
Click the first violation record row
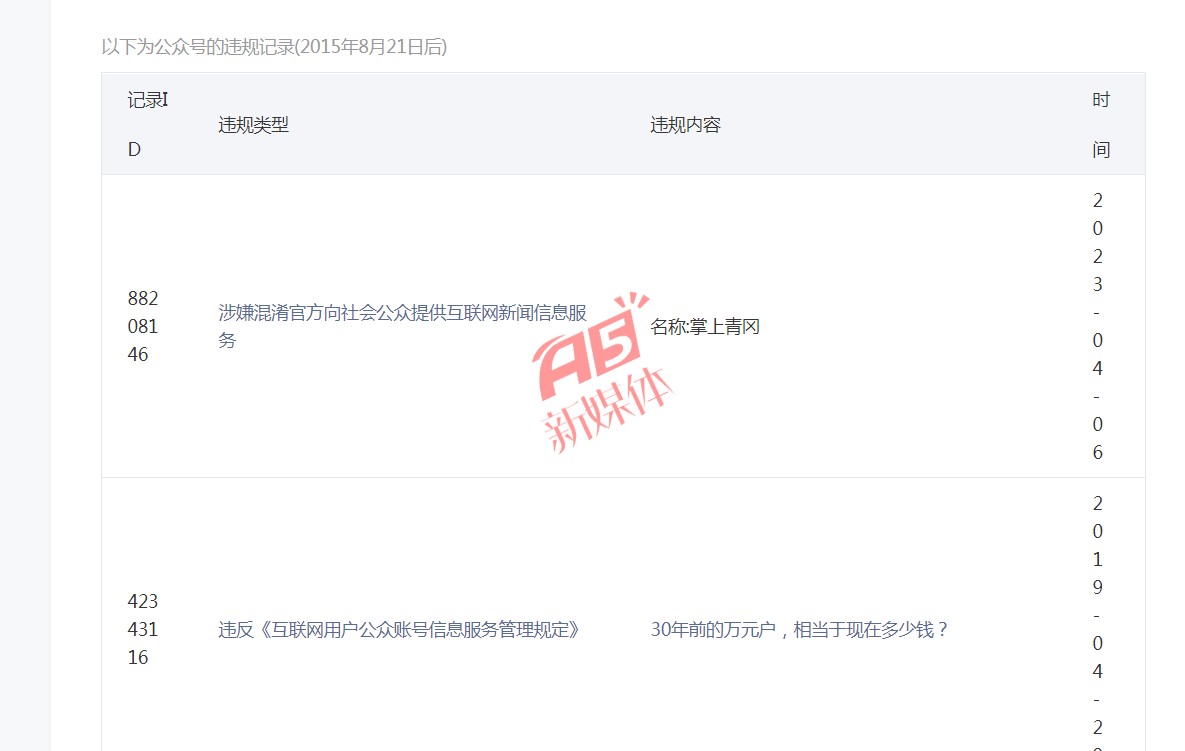point(623,326)
